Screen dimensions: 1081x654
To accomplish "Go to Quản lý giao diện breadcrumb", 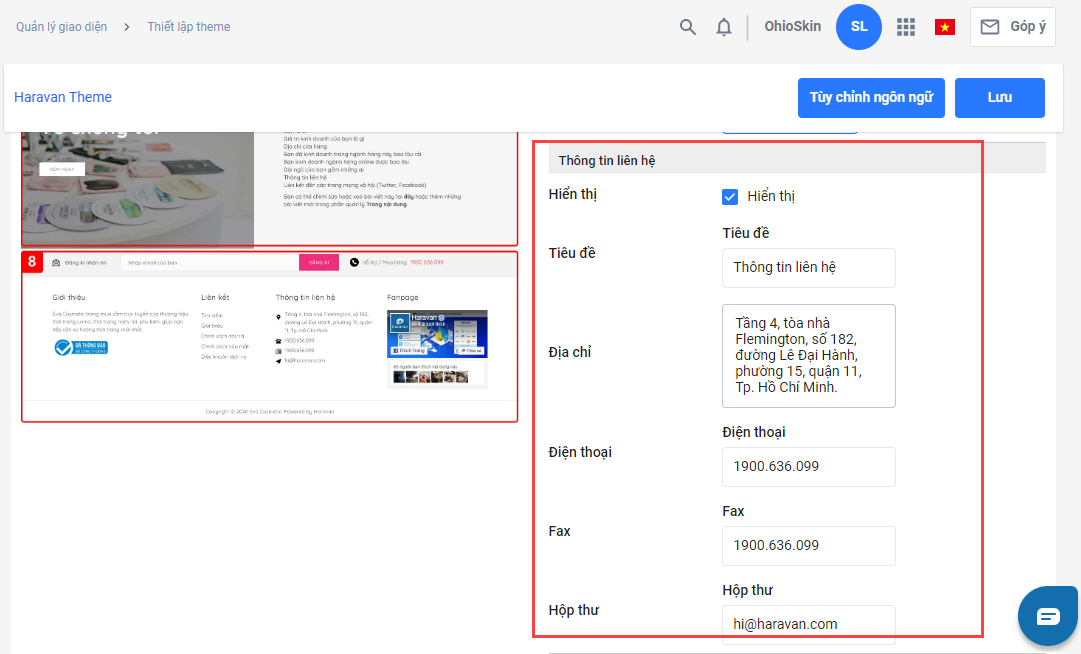I will pos(61,27).
